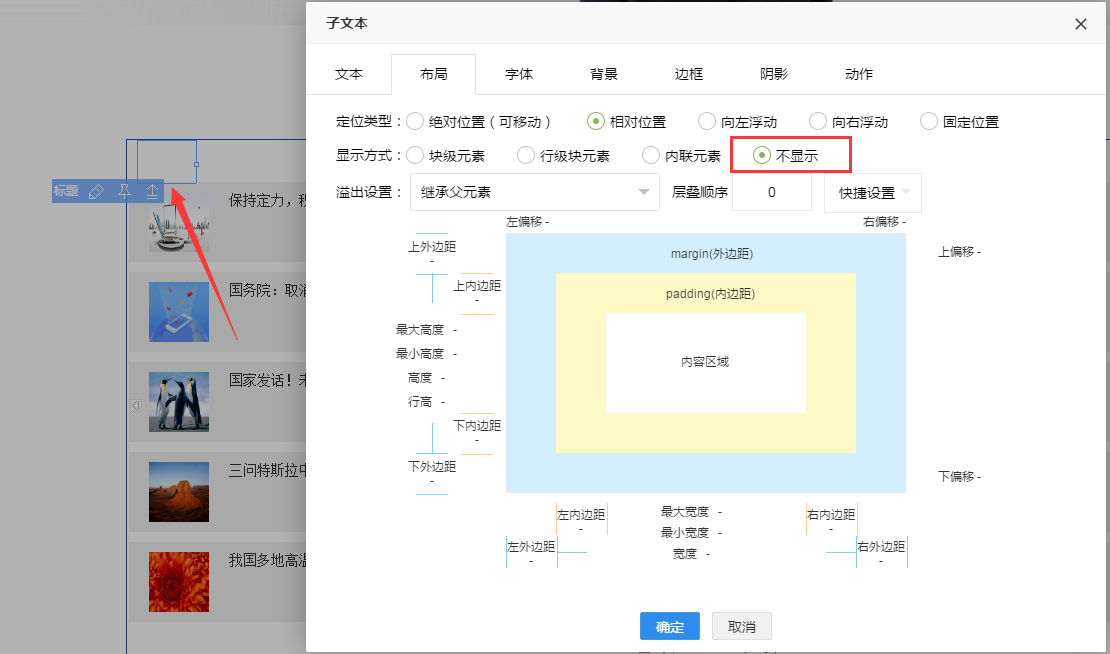Select 绝对位置（可移动） positioning option

[415, 122]
